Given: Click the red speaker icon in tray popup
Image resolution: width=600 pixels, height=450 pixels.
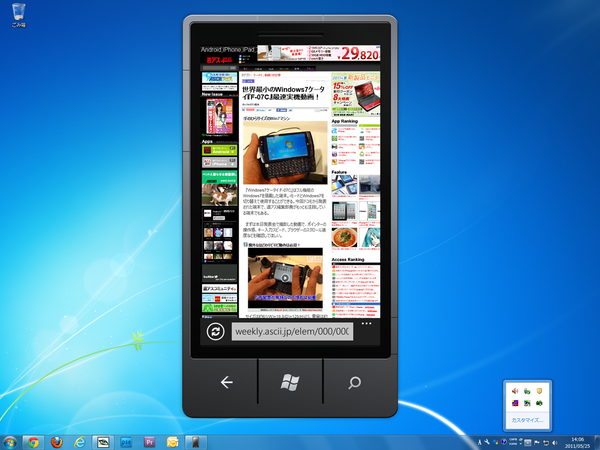Looking at the screenshot, I should point(515,391).
